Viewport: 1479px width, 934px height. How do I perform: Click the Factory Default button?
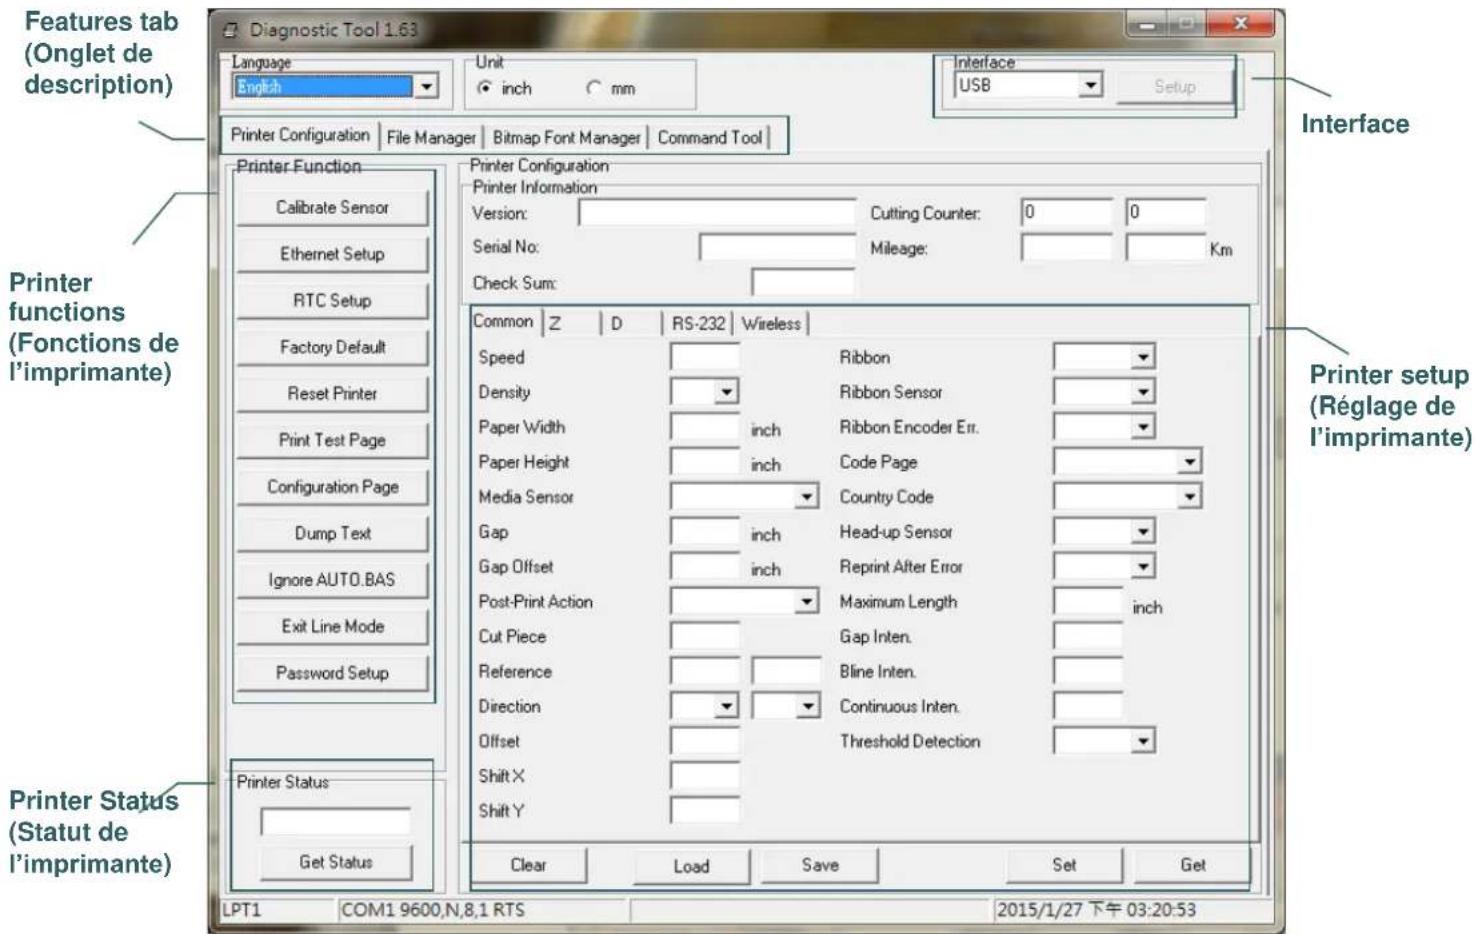click(332, 347)
